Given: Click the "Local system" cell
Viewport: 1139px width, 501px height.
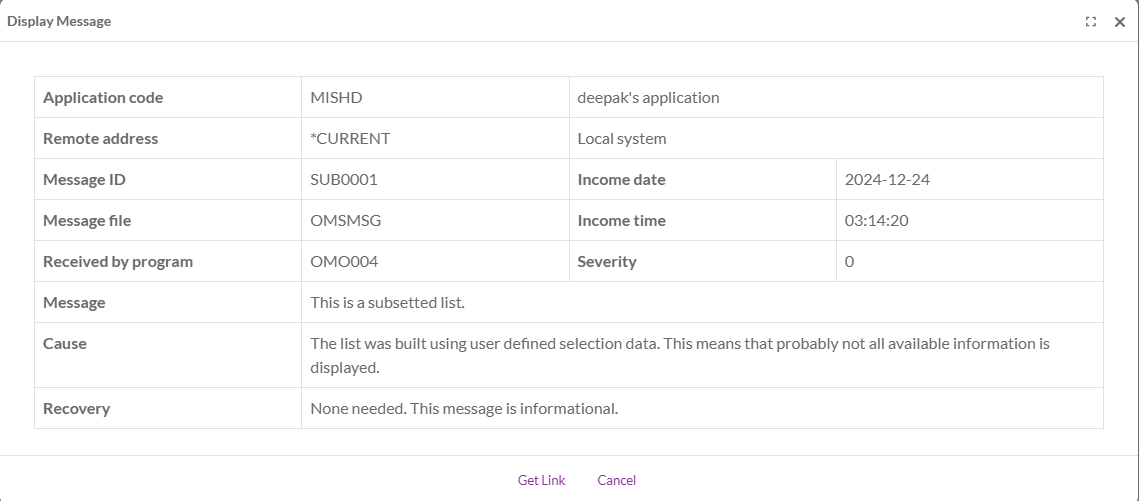Looking at the screenshot, I should click(x=622, y=139).
